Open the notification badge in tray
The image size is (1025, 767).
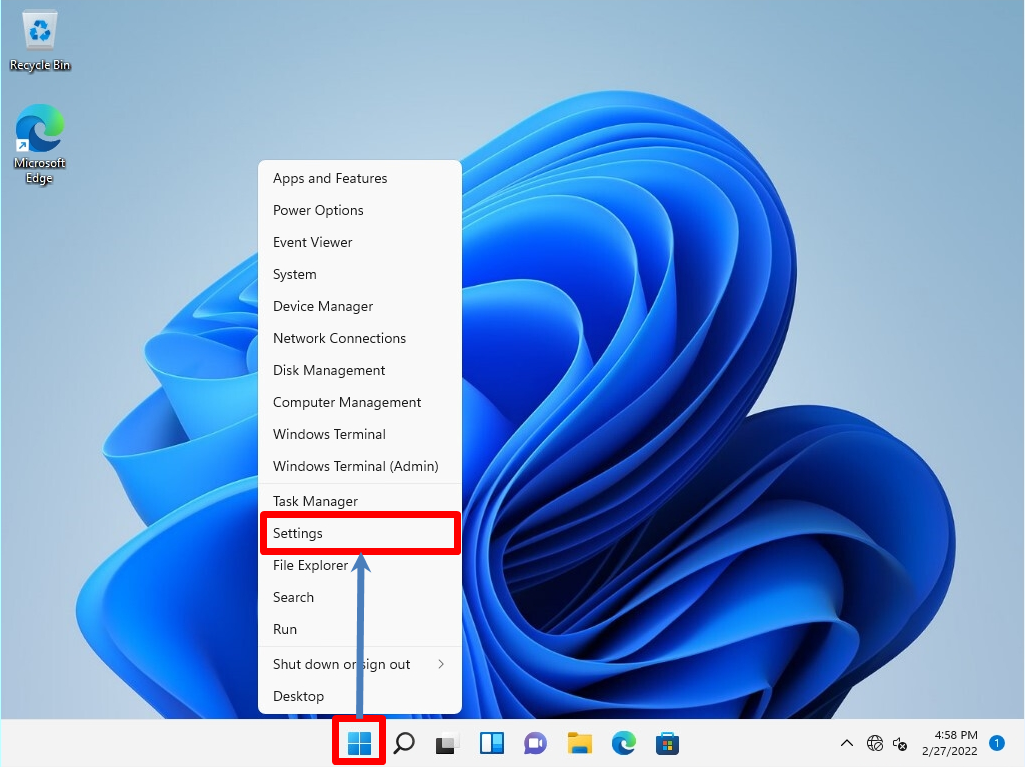997,743
